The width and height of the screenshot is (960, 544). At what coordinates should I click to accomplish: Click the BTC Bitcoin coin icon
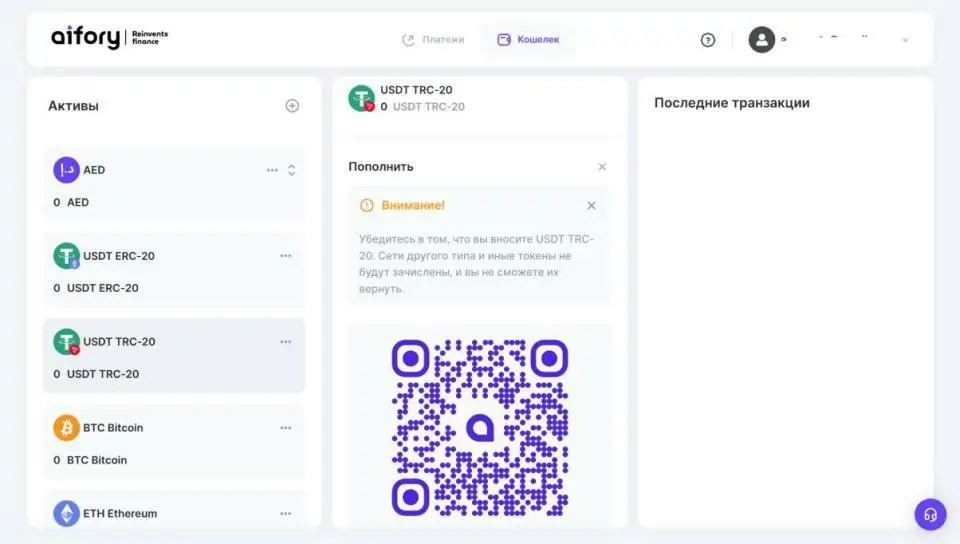(66, 428)
